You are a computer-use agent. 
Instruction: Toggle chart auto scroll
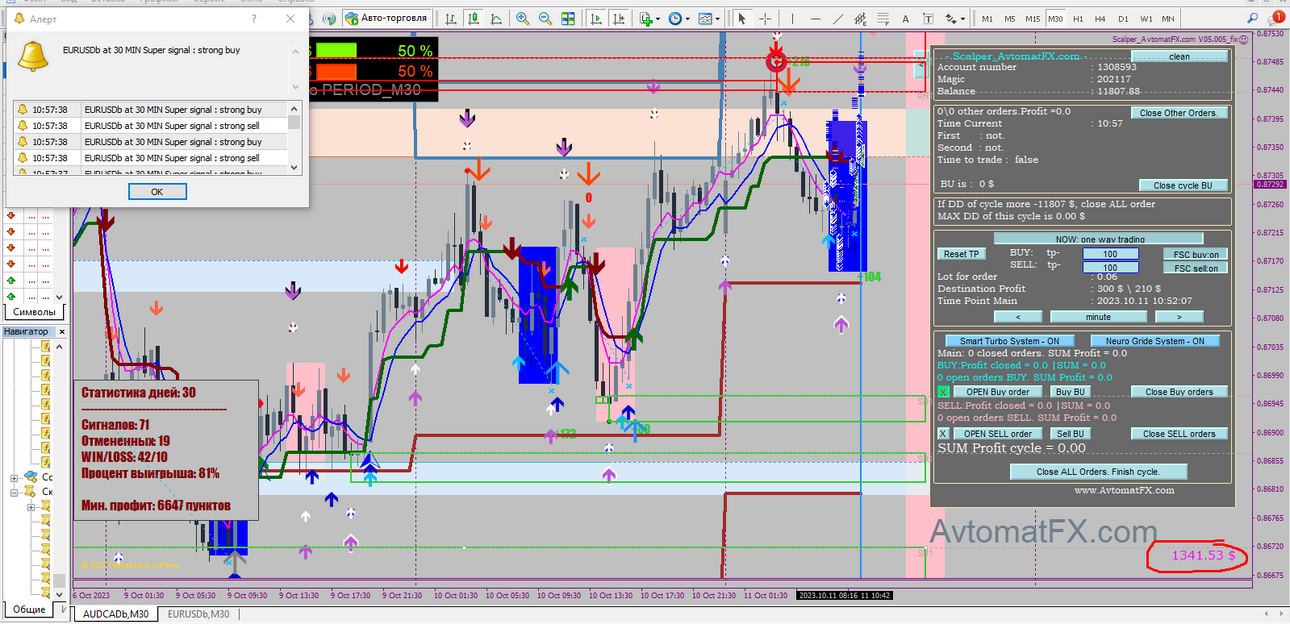(597, 18)
